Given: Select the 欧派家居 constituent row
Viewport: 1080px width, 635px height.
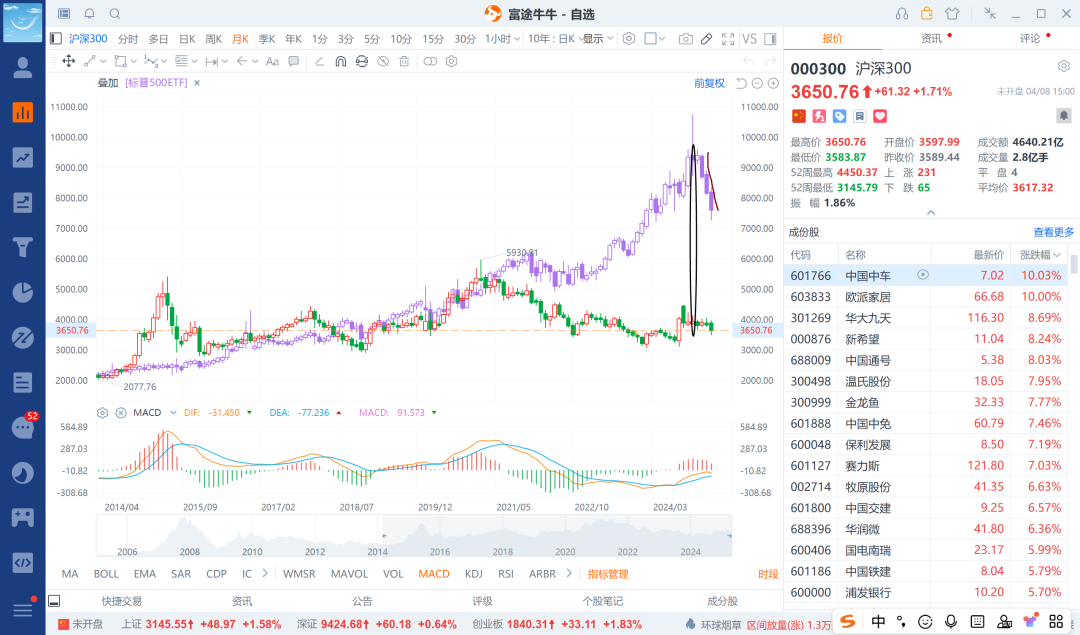Looking at the screenshot, I should click(926, 296).
